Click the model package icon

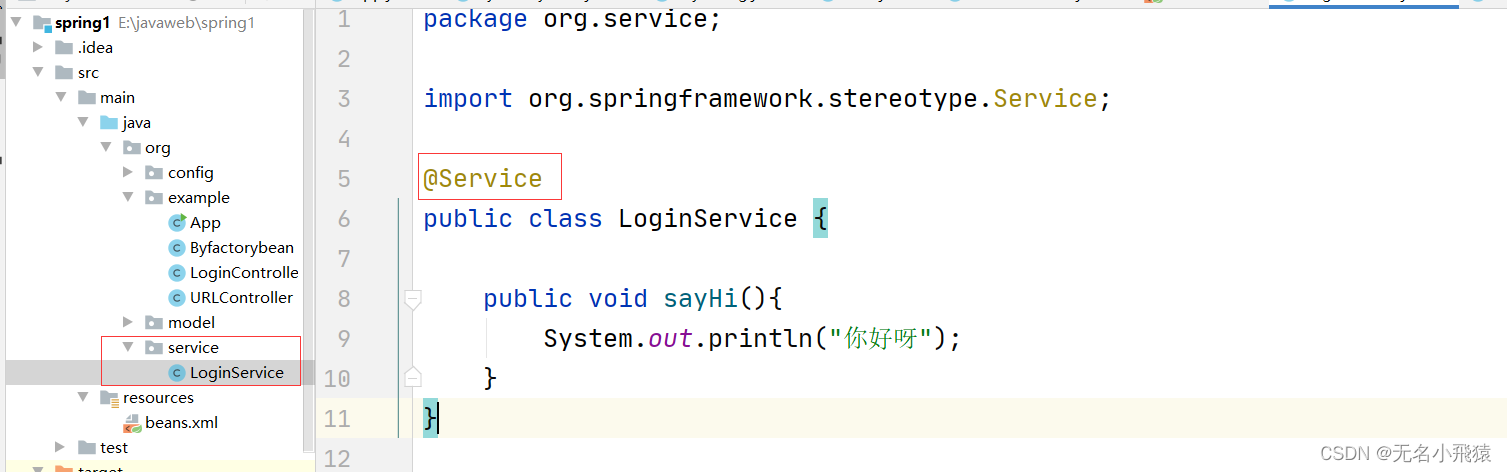(154, 322)
